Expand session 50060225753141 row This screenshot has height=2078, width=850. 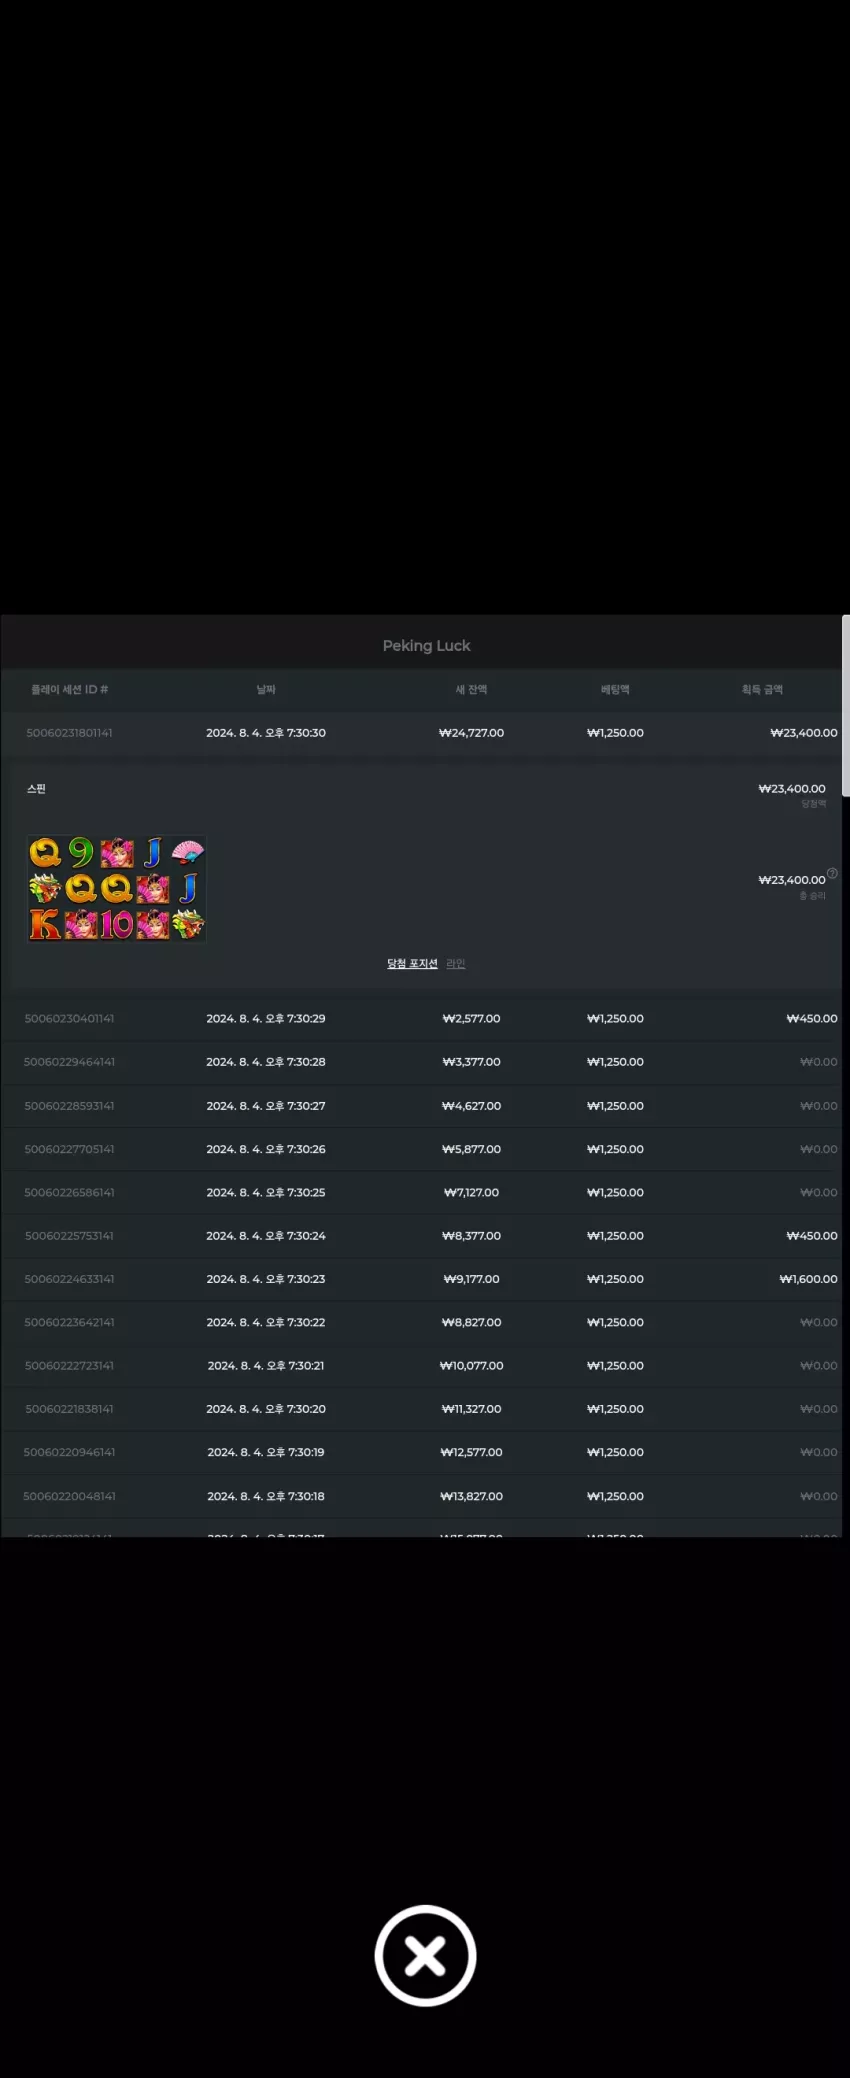[x=421, y=1236]
